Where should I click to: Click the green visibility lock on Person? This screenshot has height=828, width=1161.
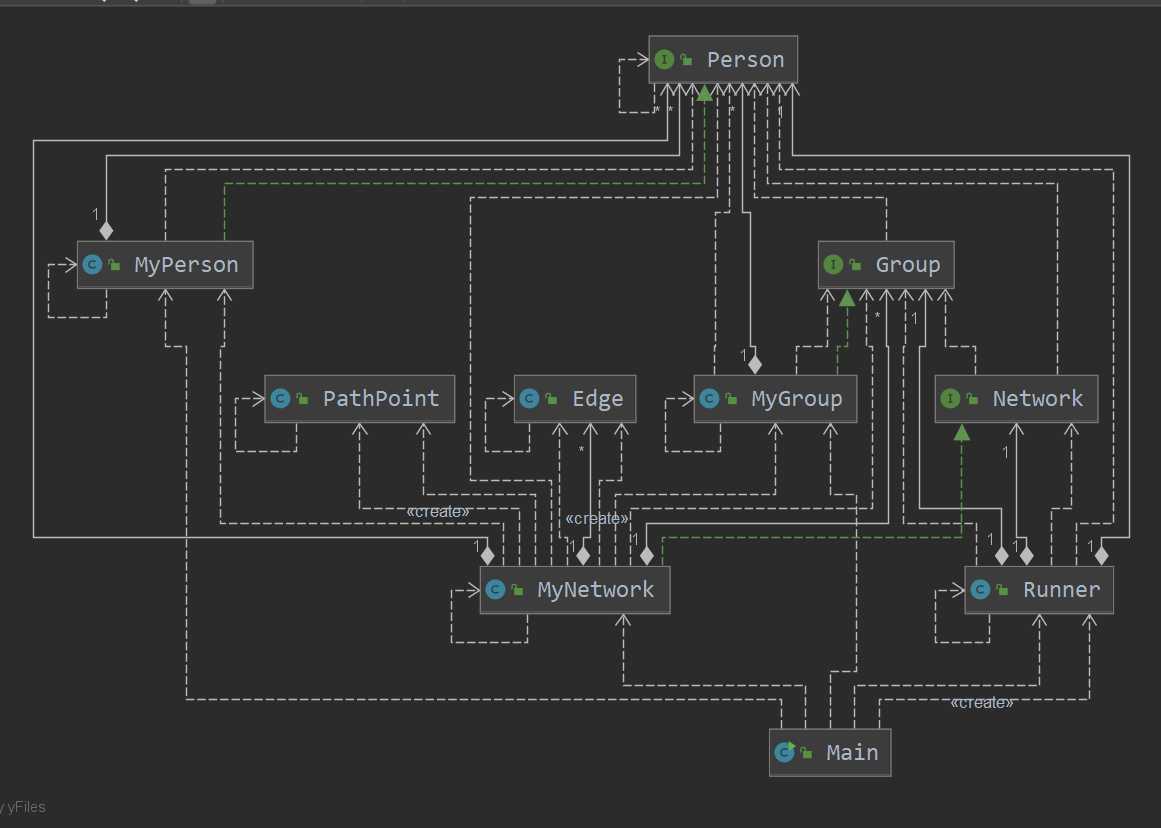click(x=687, y=61)
